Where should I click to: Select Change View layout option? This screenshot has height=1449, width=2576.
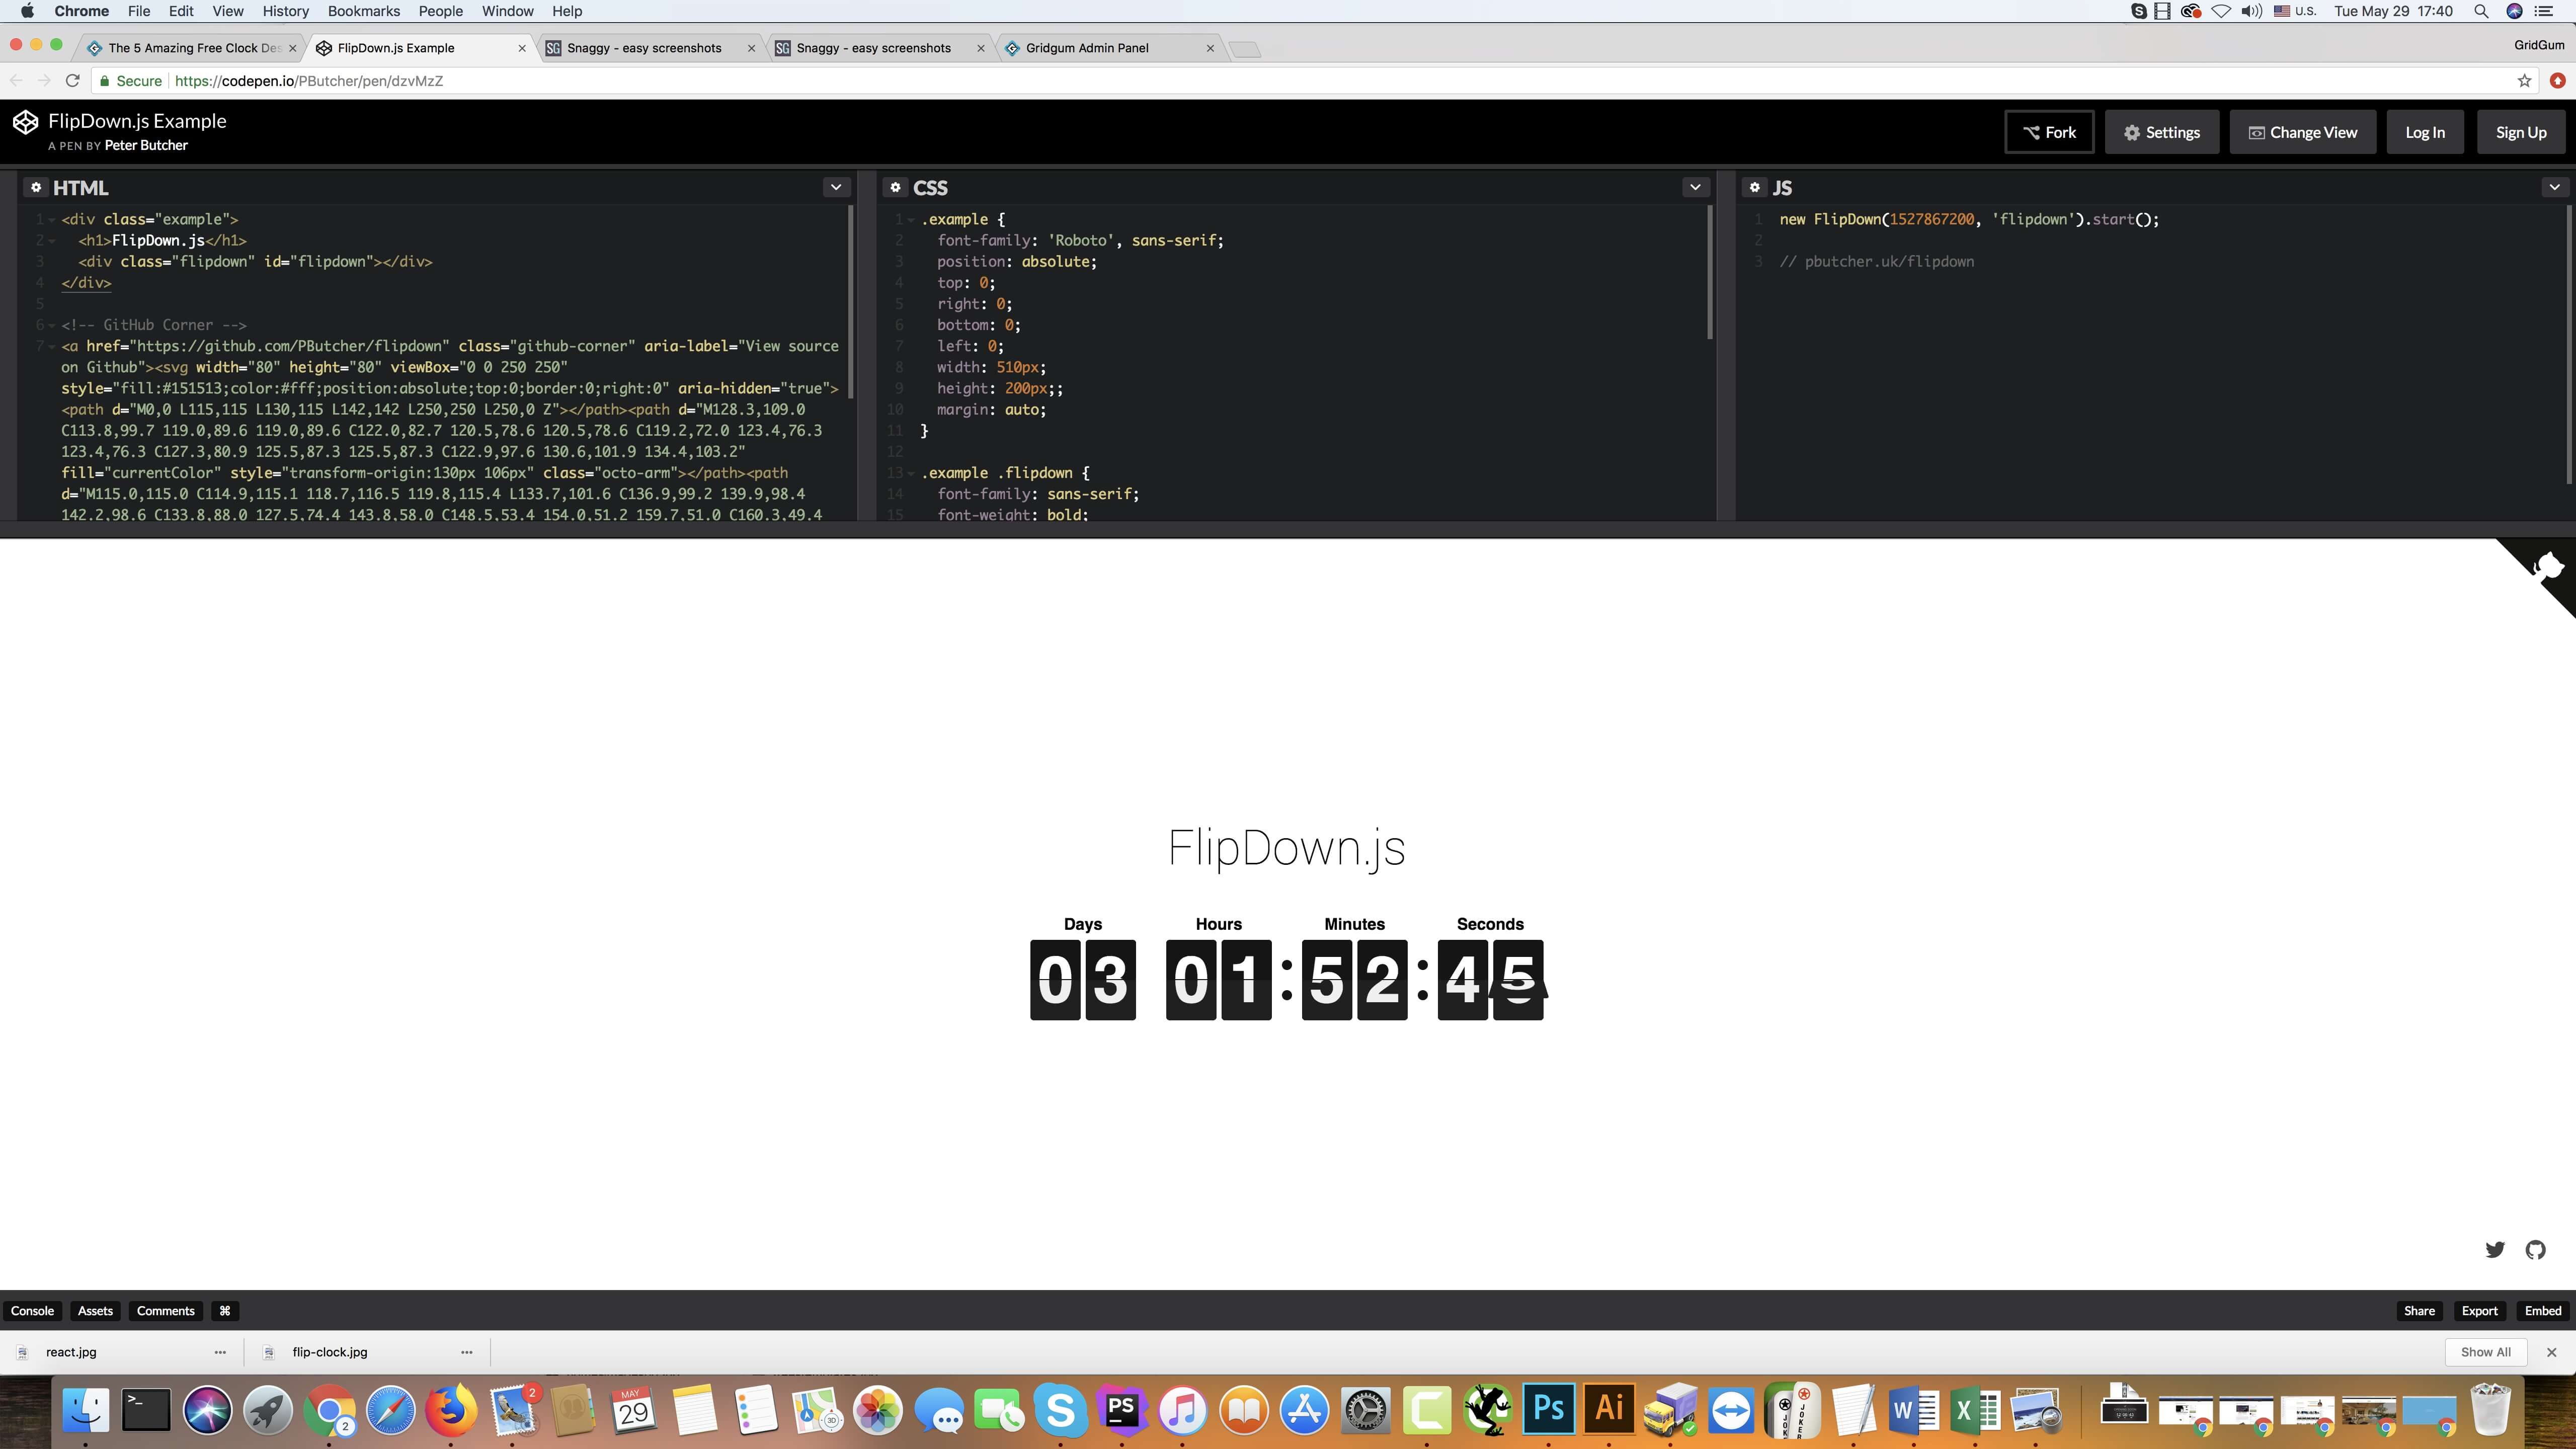point(2303,131)
